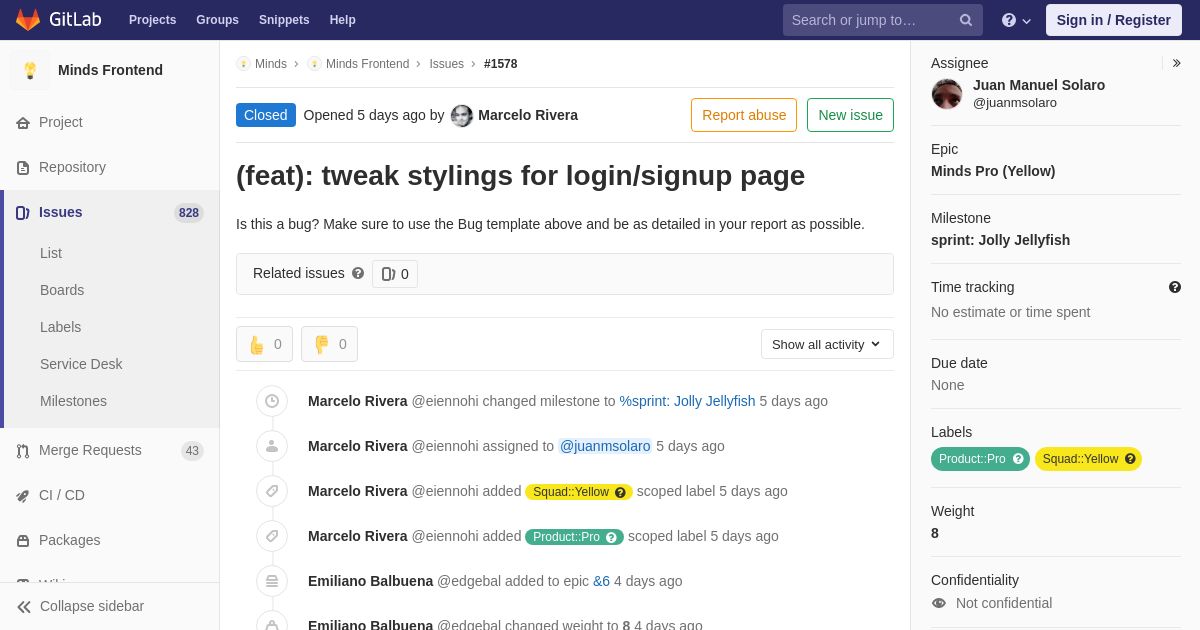
Task: Collapse the right sidebar with double arrow
Action: [1176, 63]
